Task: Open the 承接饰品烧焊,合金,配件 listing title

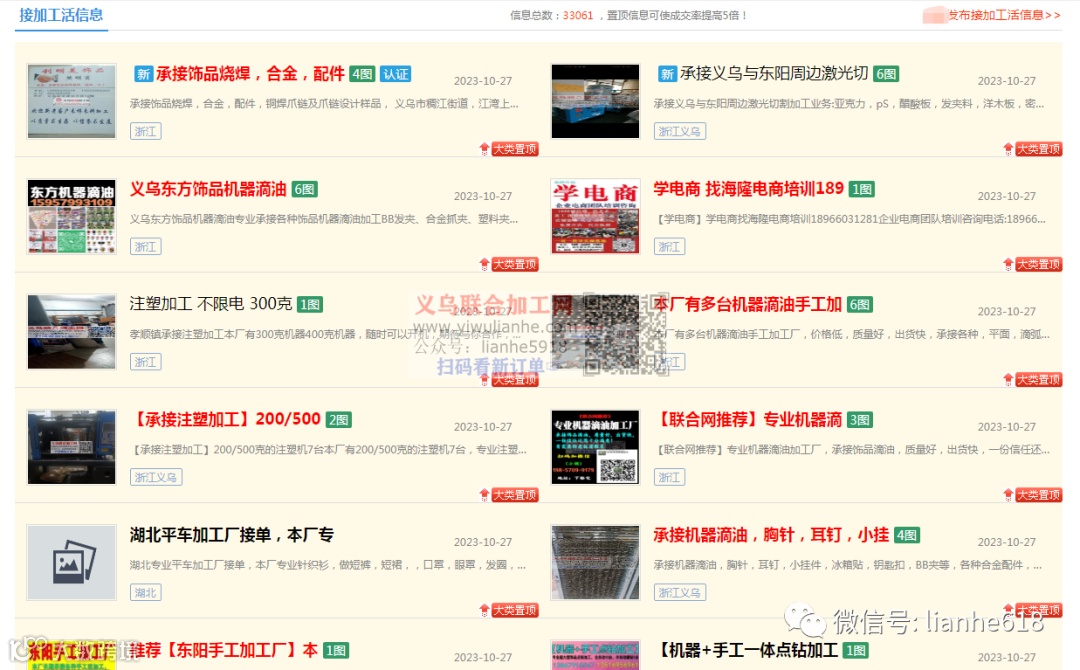Action: 250,74
